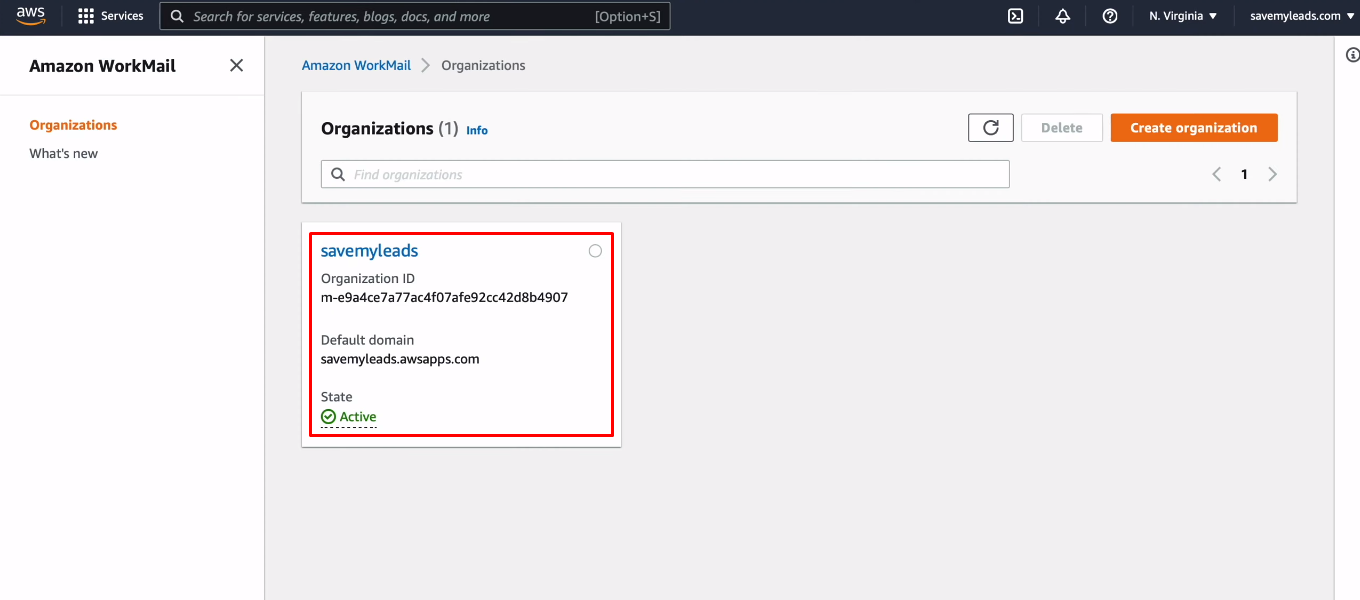Open the savemyleads.com account dropdown
Image resolution: width=1360 pixels, height=600 pixels.
click(1302, 16)
